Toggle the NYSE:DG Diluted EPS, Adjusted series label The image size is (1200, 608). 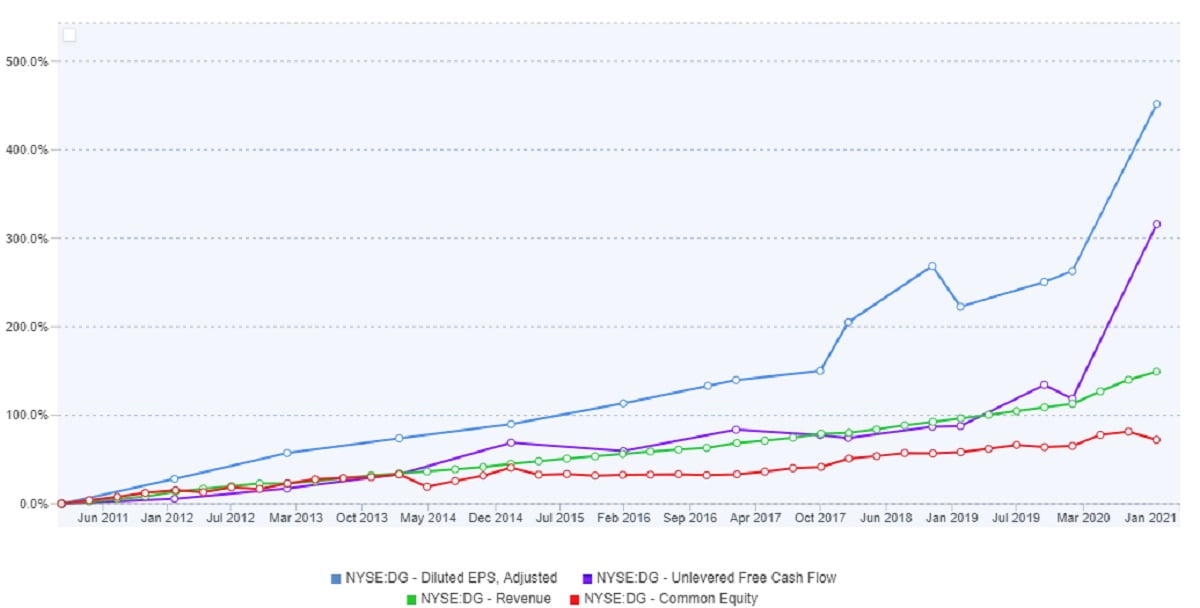pyautogui.click(x=450, y=578)
